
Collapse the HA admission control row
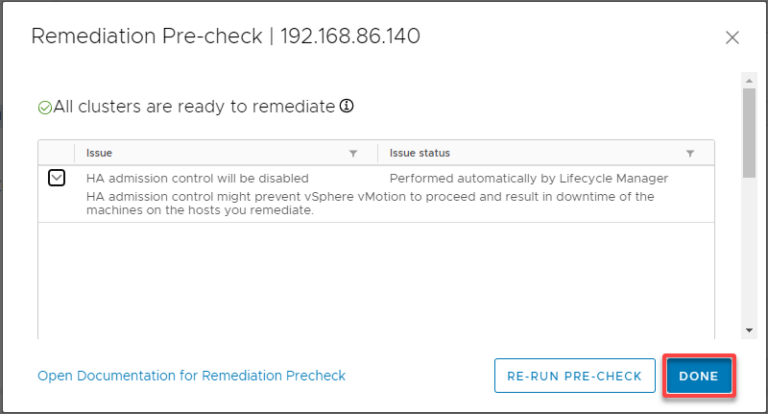[57, 178]
